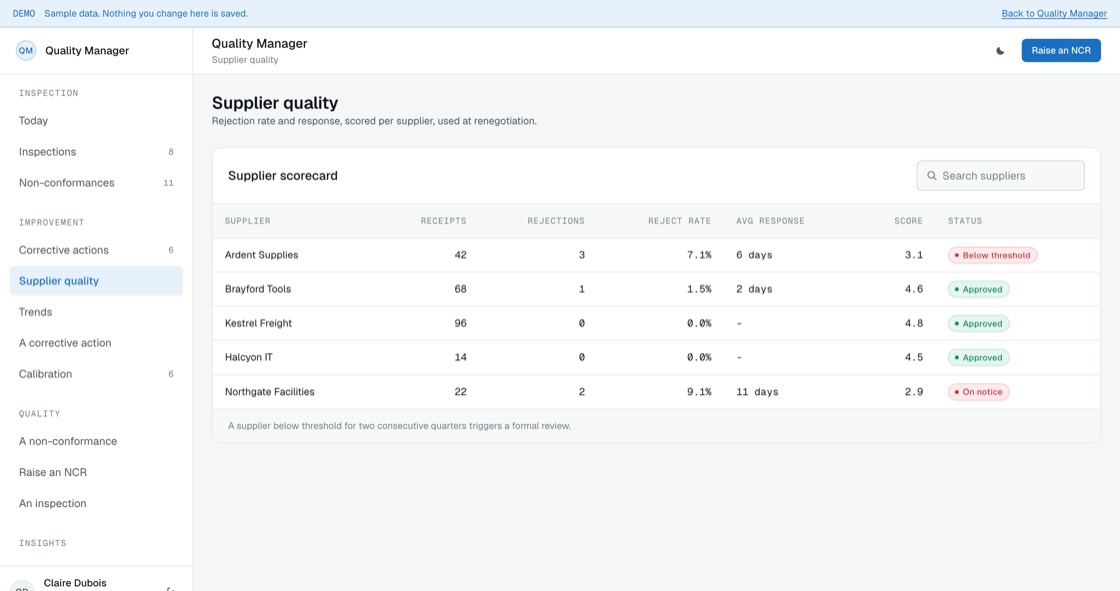The image size is (1120, 591).
Task: Click the score 4.8 for Kestrel Freight
Action: click(914, 323)
